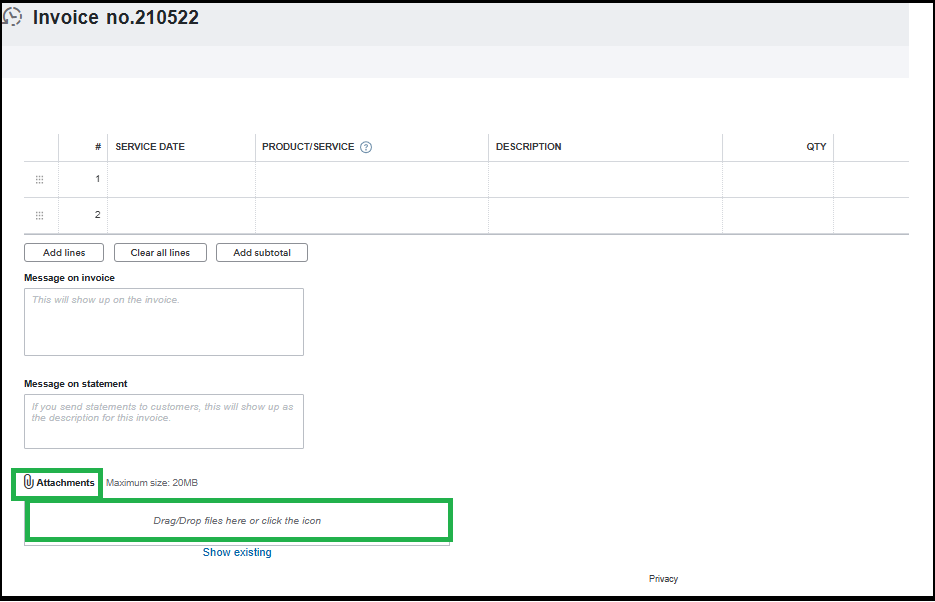Select the Service Date cell in line 2
Viewport: 935px width, 602px height.
[x=181, y=215]
